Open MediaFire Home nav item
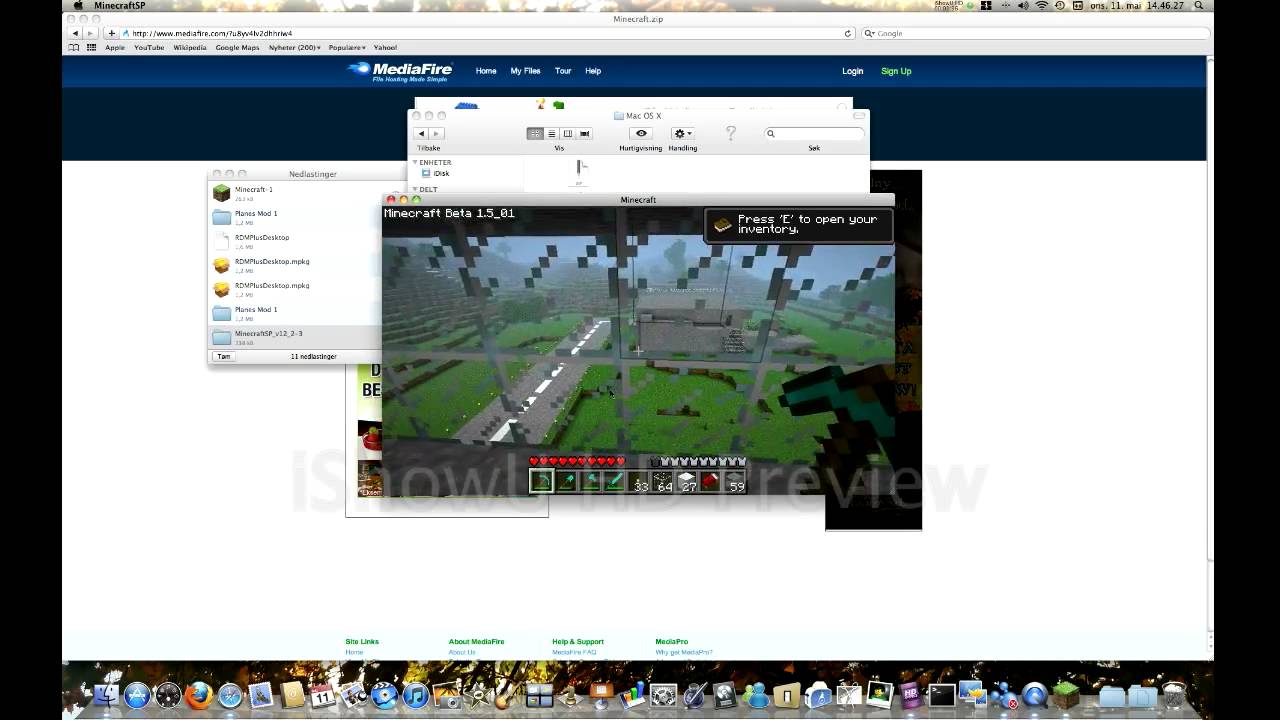The image size is (1280, 720). [486, 71]
